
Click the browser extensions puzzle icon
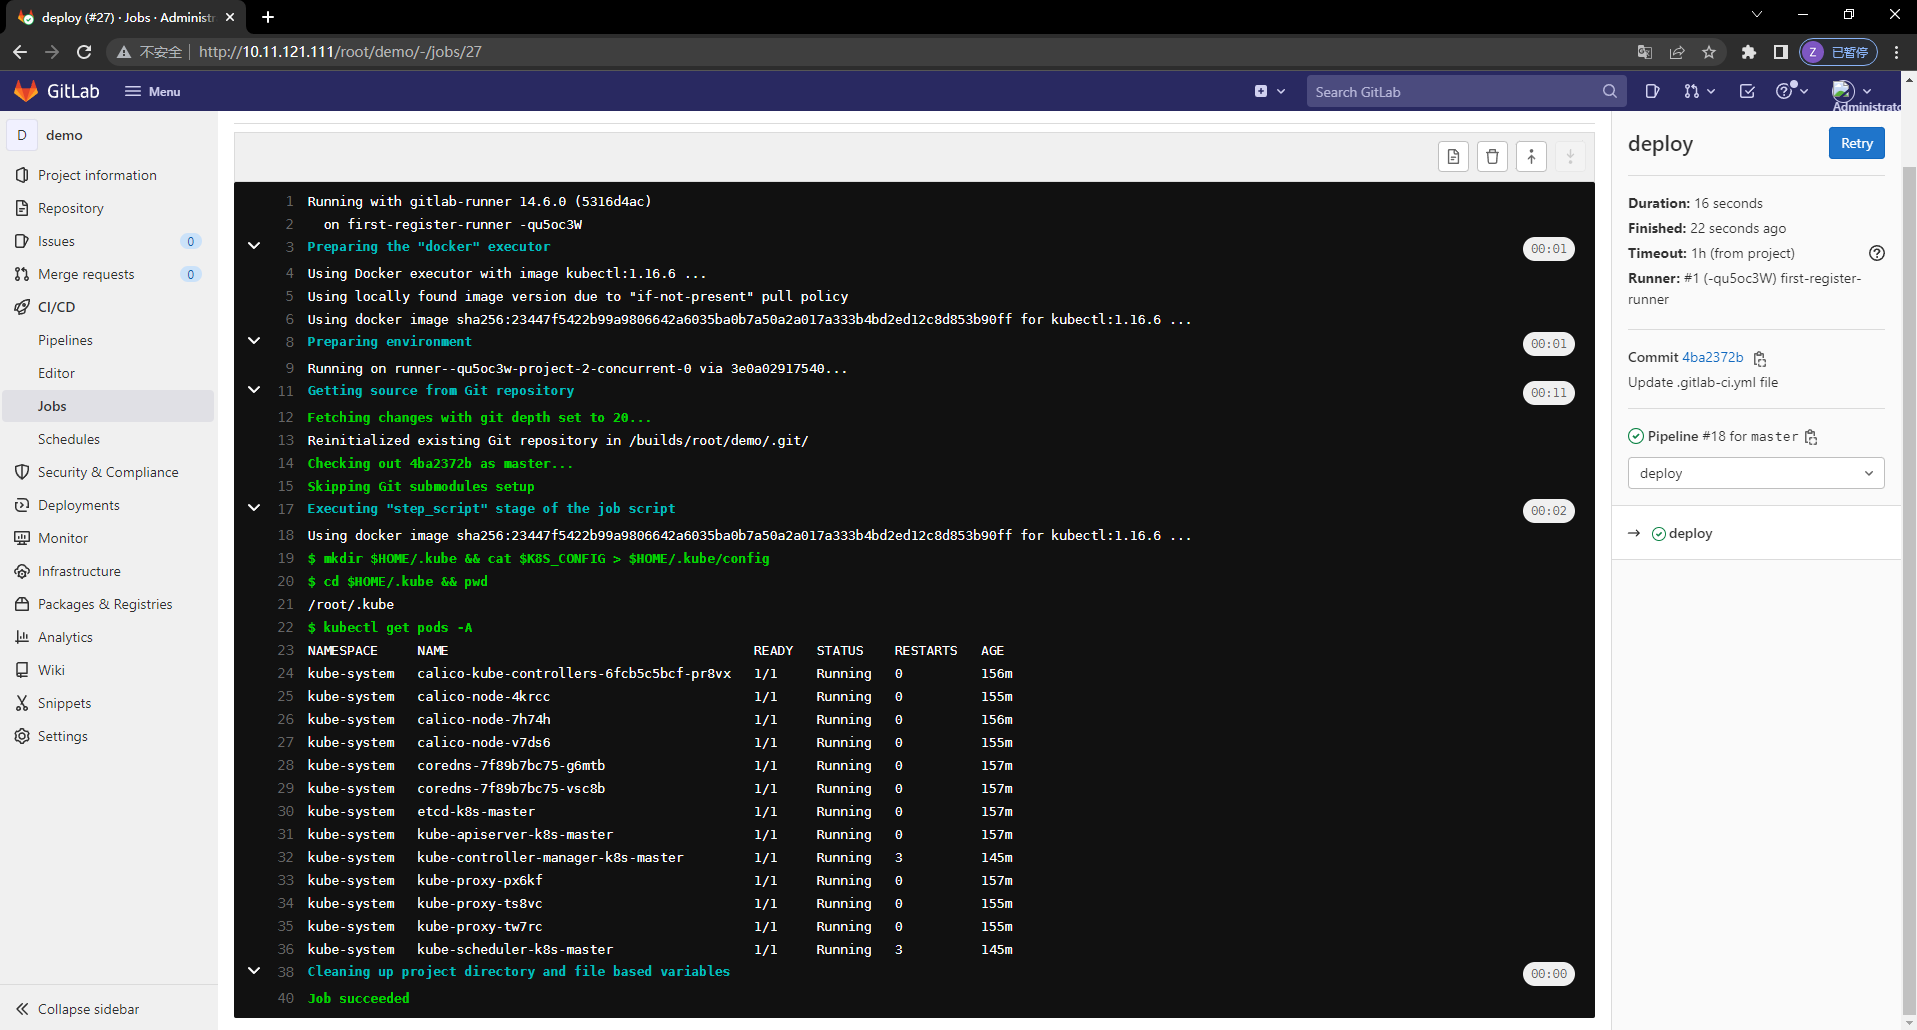(x=1748, y=52)
